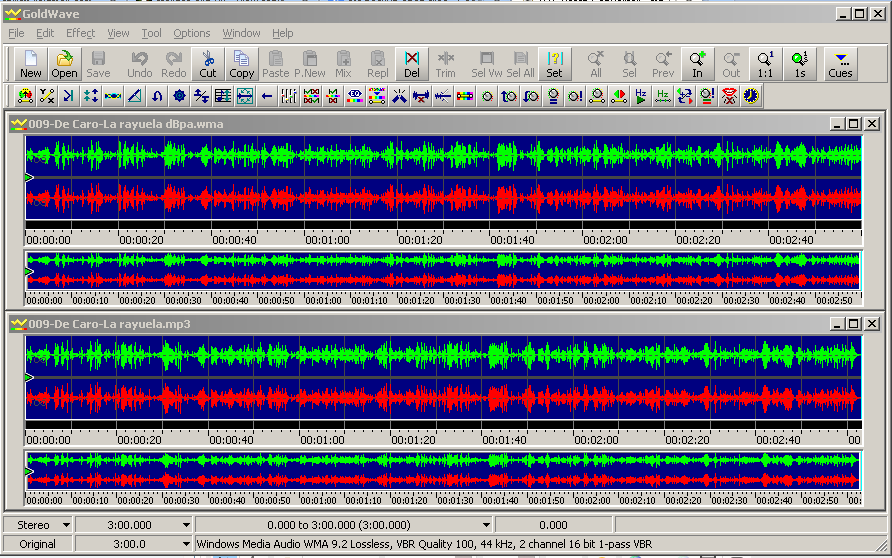Click the Del delete icon
892x558 pixels.
(412, 64)
